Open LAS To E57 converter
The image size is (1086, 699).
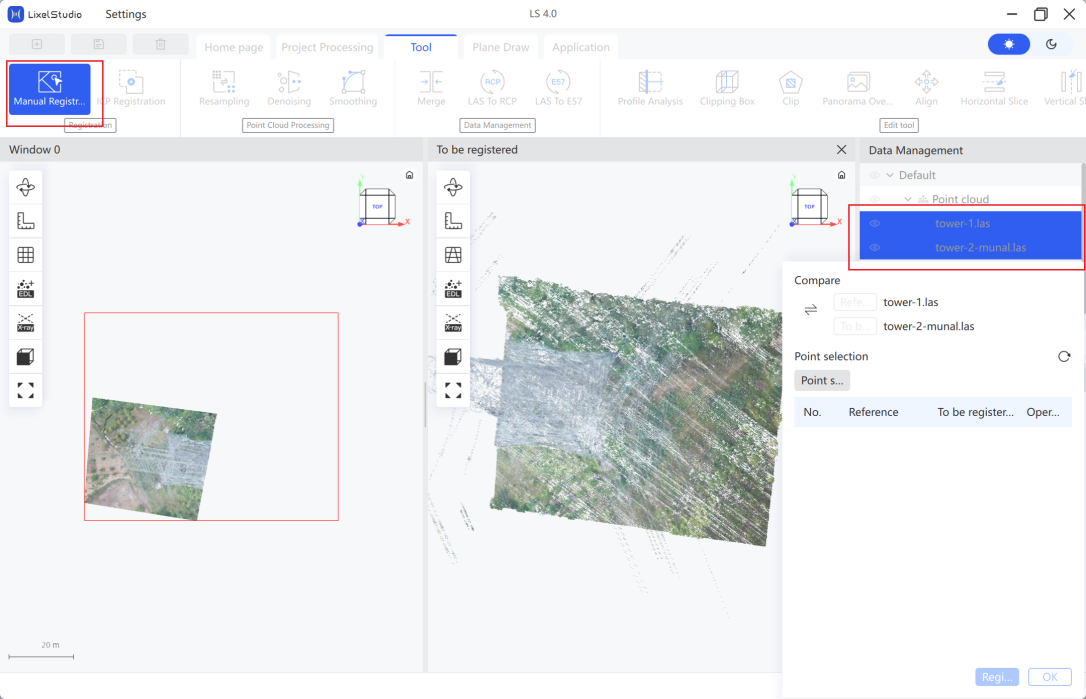(x=558, y=89)
